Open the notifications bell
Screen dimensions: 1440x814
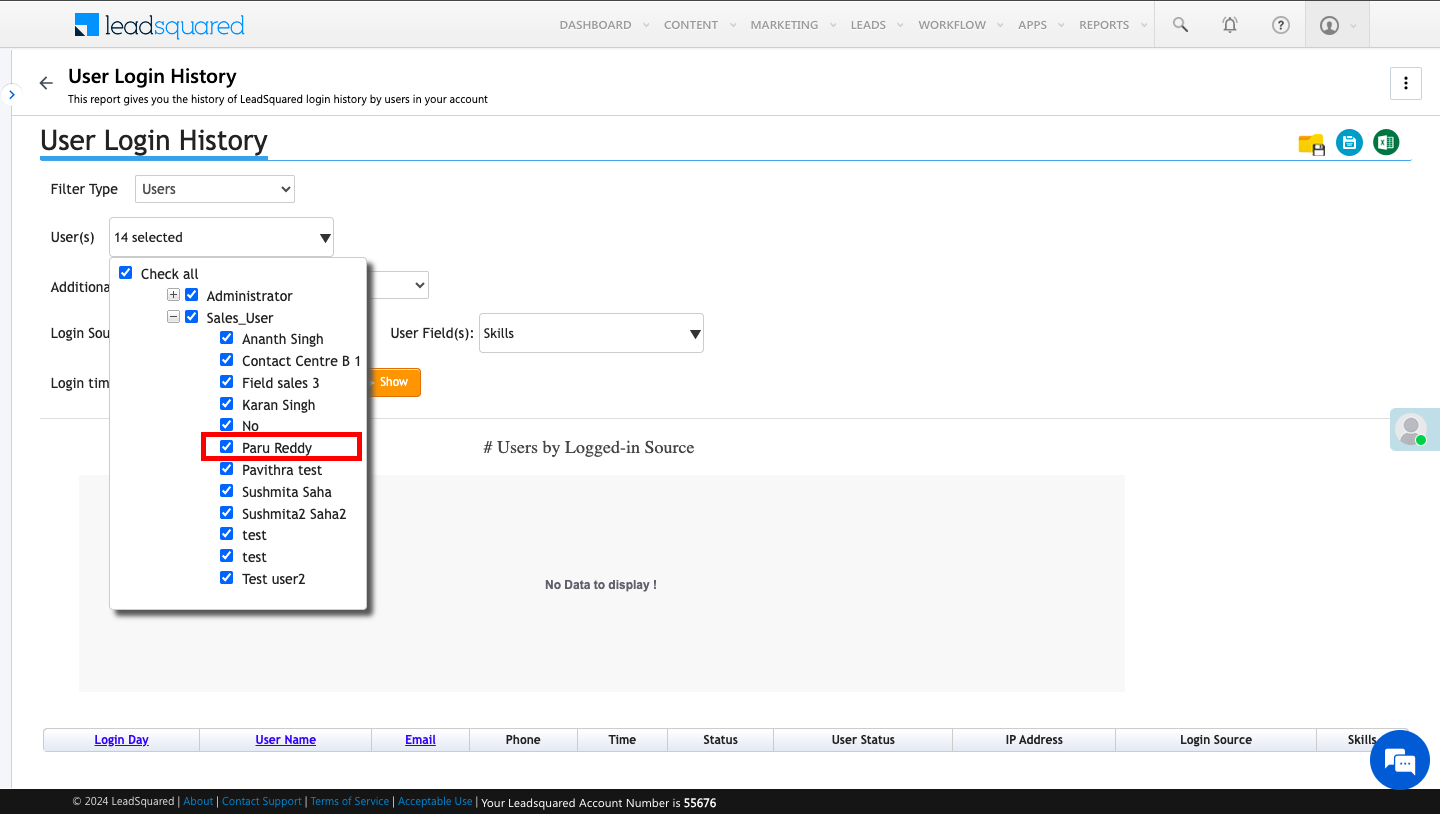tap(1230, 25)
